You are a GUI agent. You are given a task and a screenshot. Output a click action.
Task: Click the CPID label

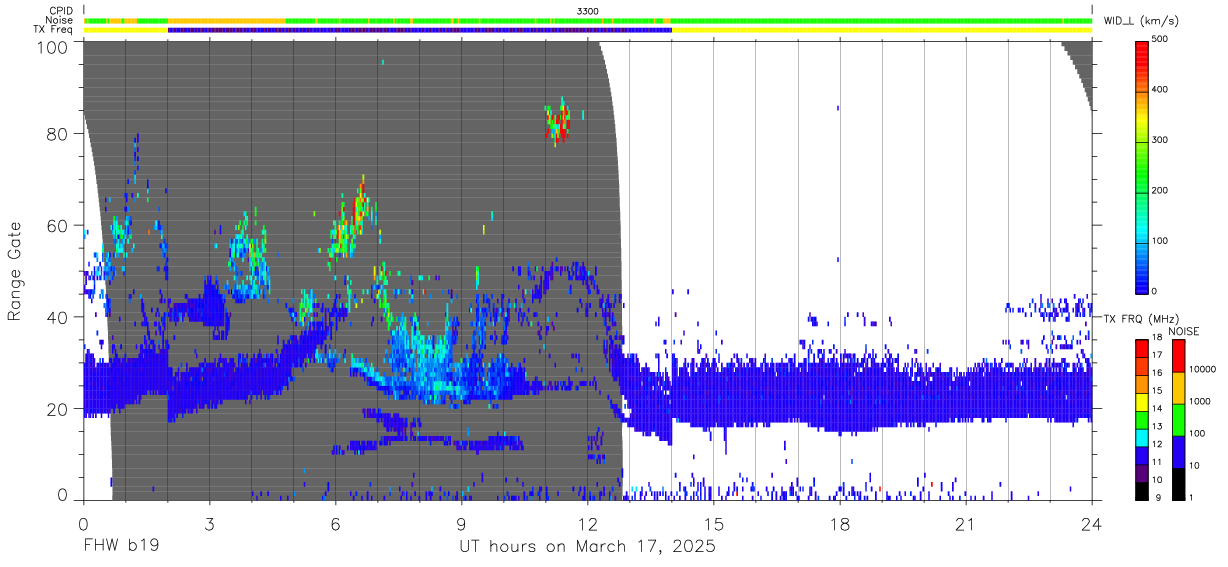coord(60,10)
